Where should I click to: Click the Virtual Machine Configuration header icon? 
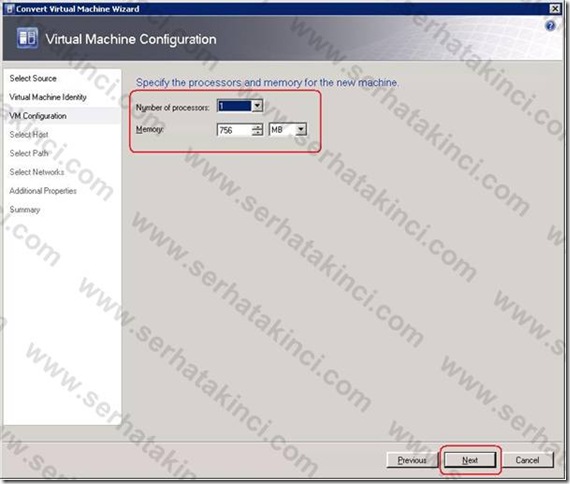pos(27,38)
